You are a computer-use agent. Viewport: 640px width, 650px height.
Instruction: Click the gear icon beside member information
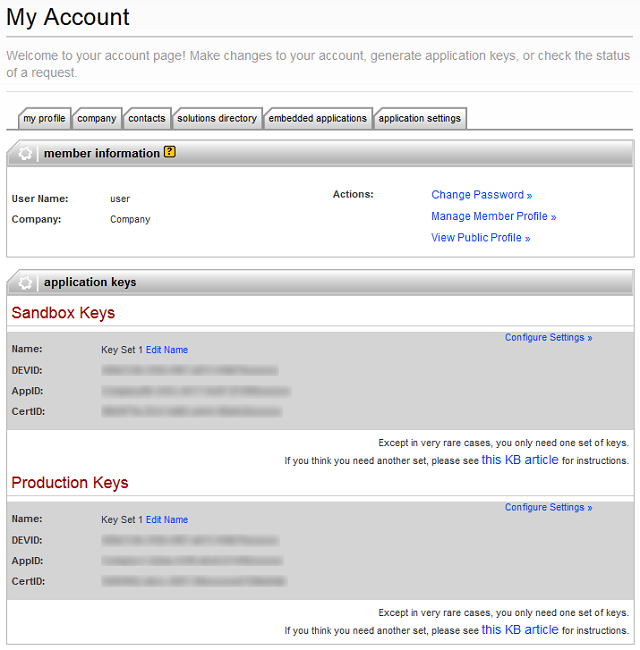[25, 153]
